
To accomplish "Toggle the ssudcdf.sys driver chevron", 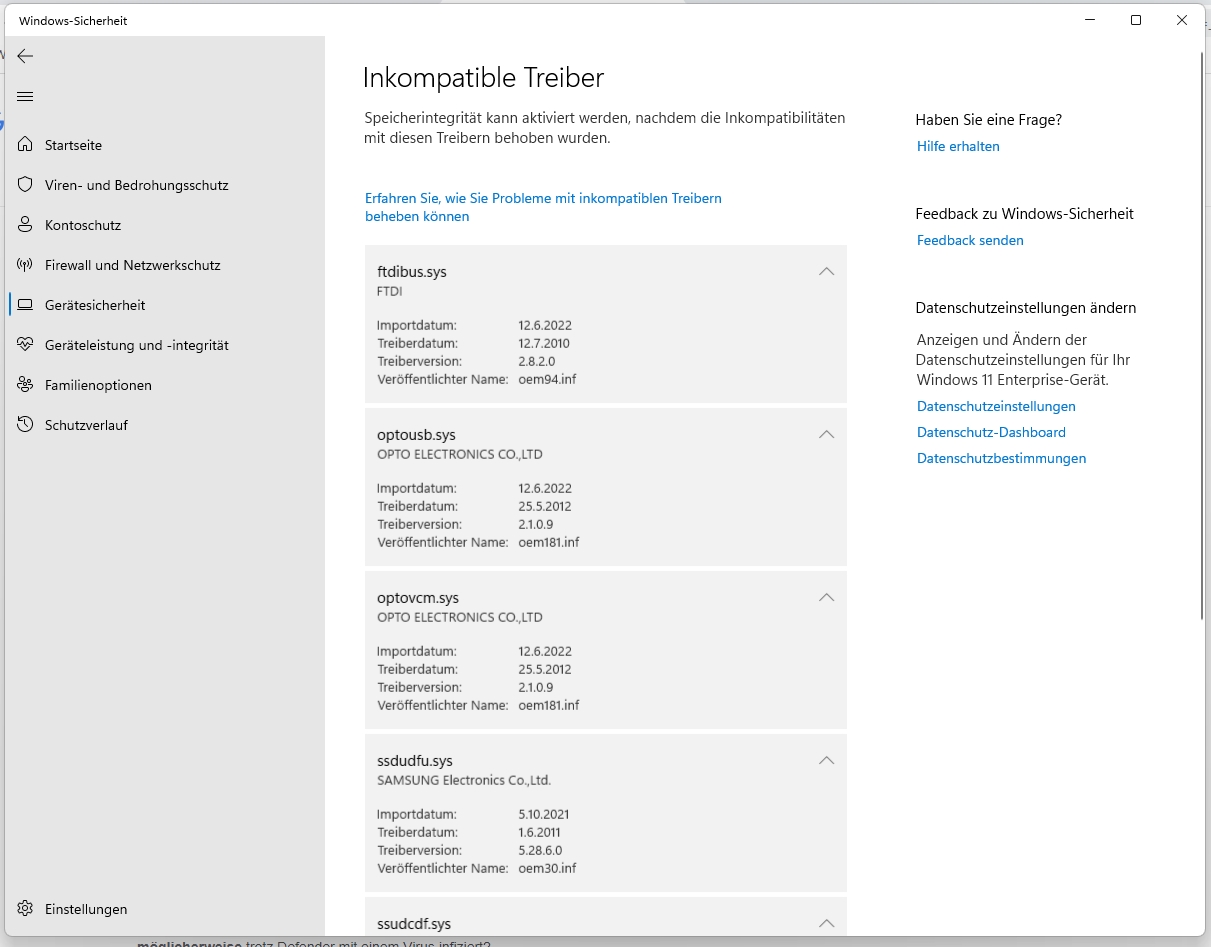I will pyautogui.click(x=826, y=923).
